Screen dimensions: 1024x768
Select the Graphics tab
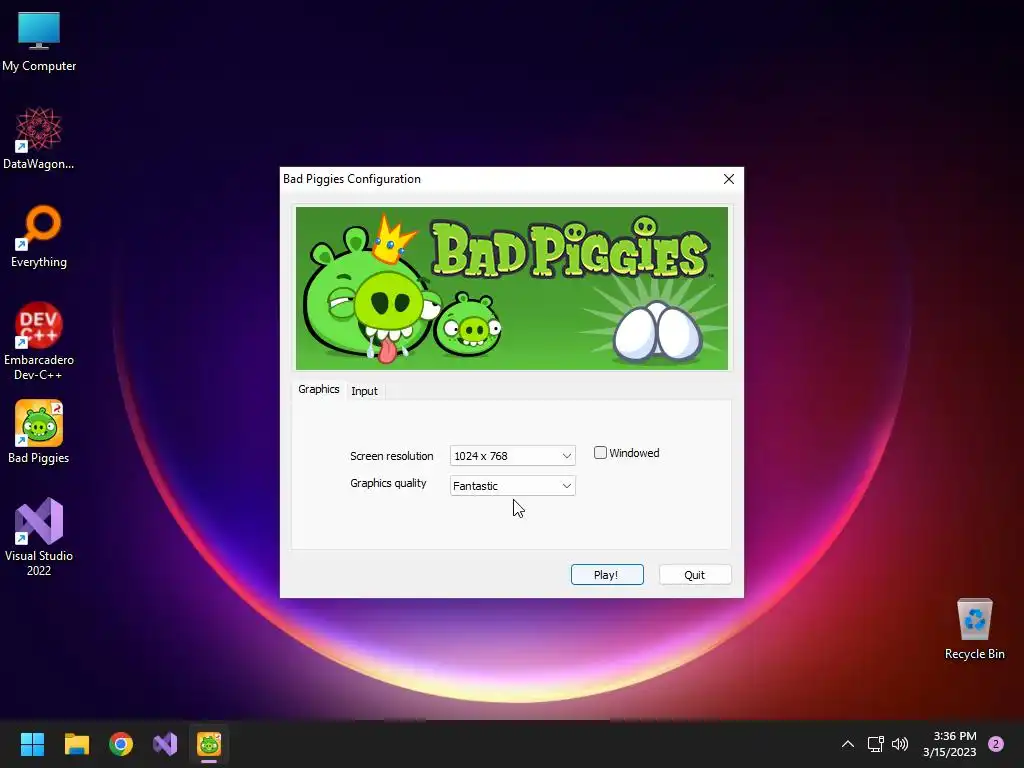click(319, 389)
